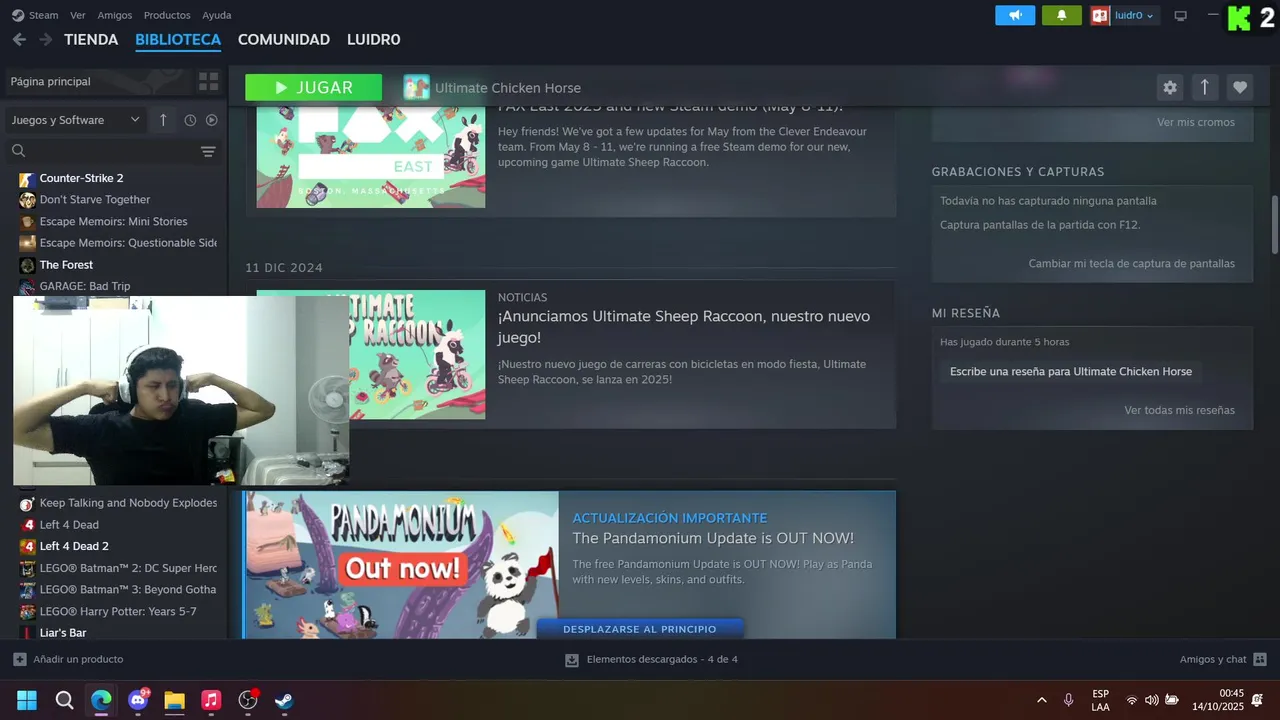The width and height of the screenshot is (1280, 720).
Task: Click the green JUGAR button
Action: tap(313, 87)
